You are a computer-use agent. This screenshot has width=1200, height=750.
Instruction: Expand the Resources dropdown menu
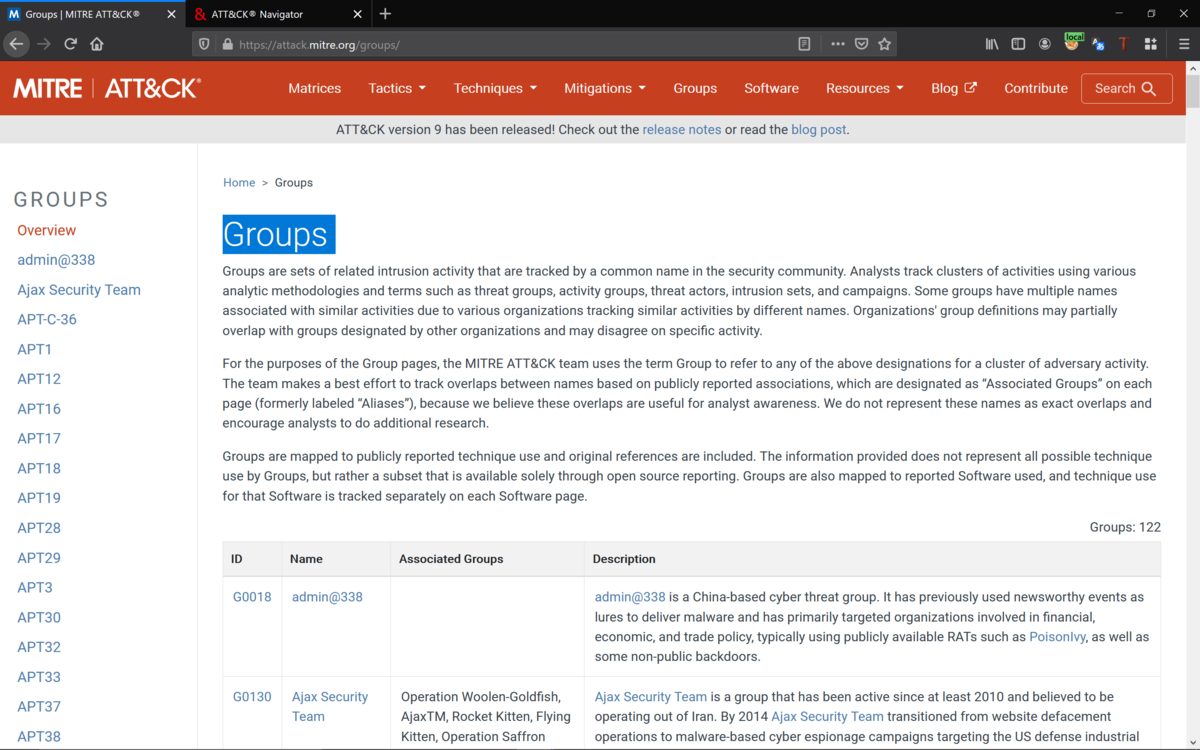click(x=865, y=88)
